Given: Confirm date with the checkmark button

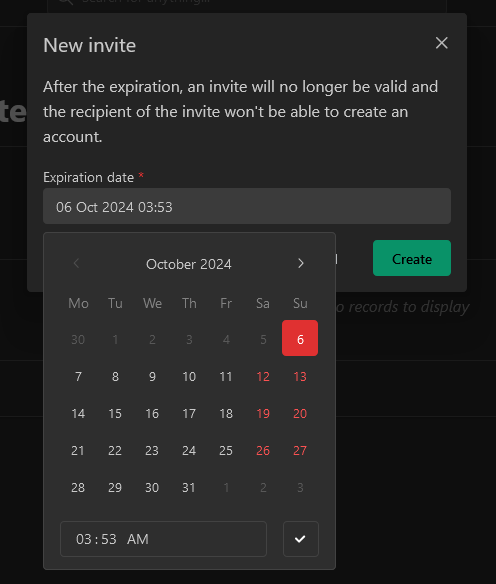Looking at the screenshot, I should coord(301,539).
